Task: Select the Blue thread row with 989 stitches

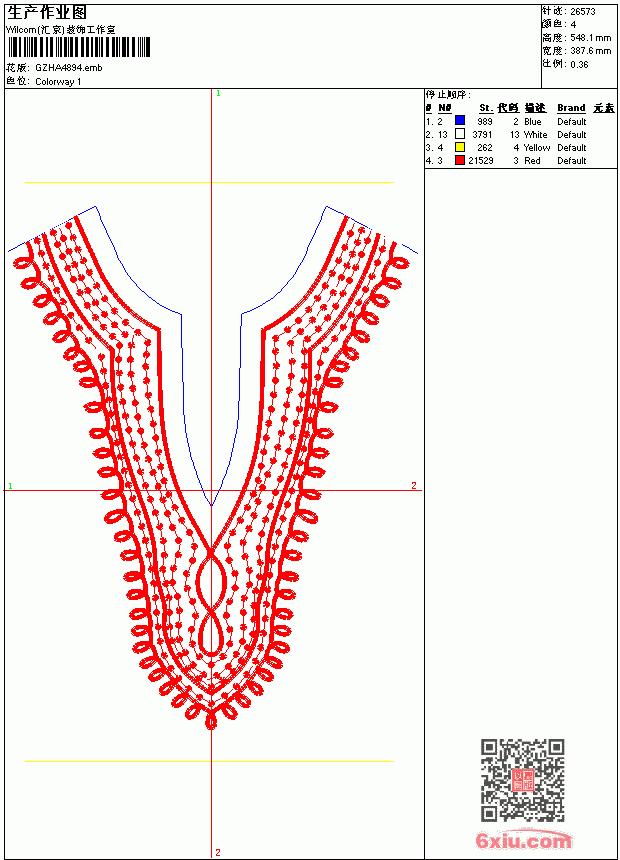Action: (x=520, y=121)
